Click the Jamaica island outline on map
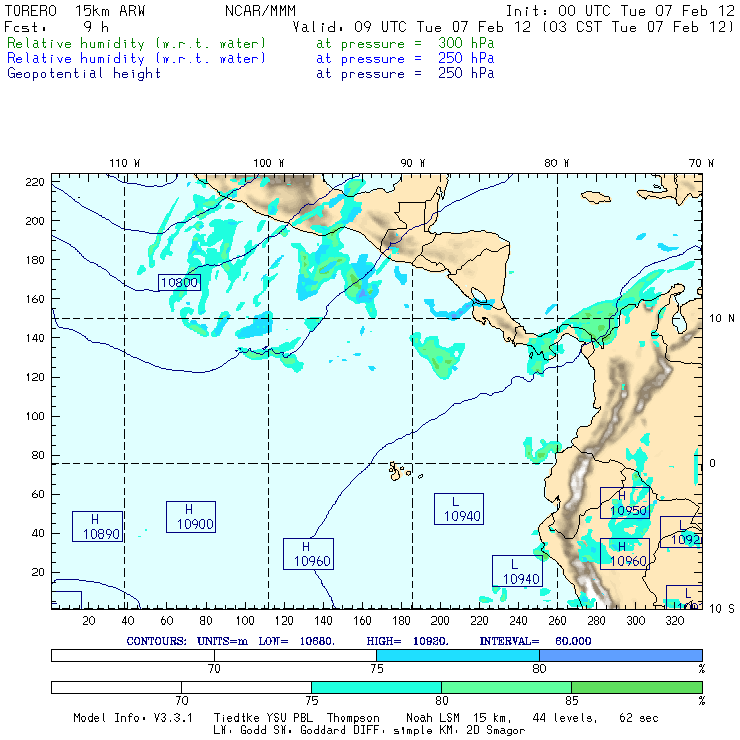 click(x=596, y=197)
